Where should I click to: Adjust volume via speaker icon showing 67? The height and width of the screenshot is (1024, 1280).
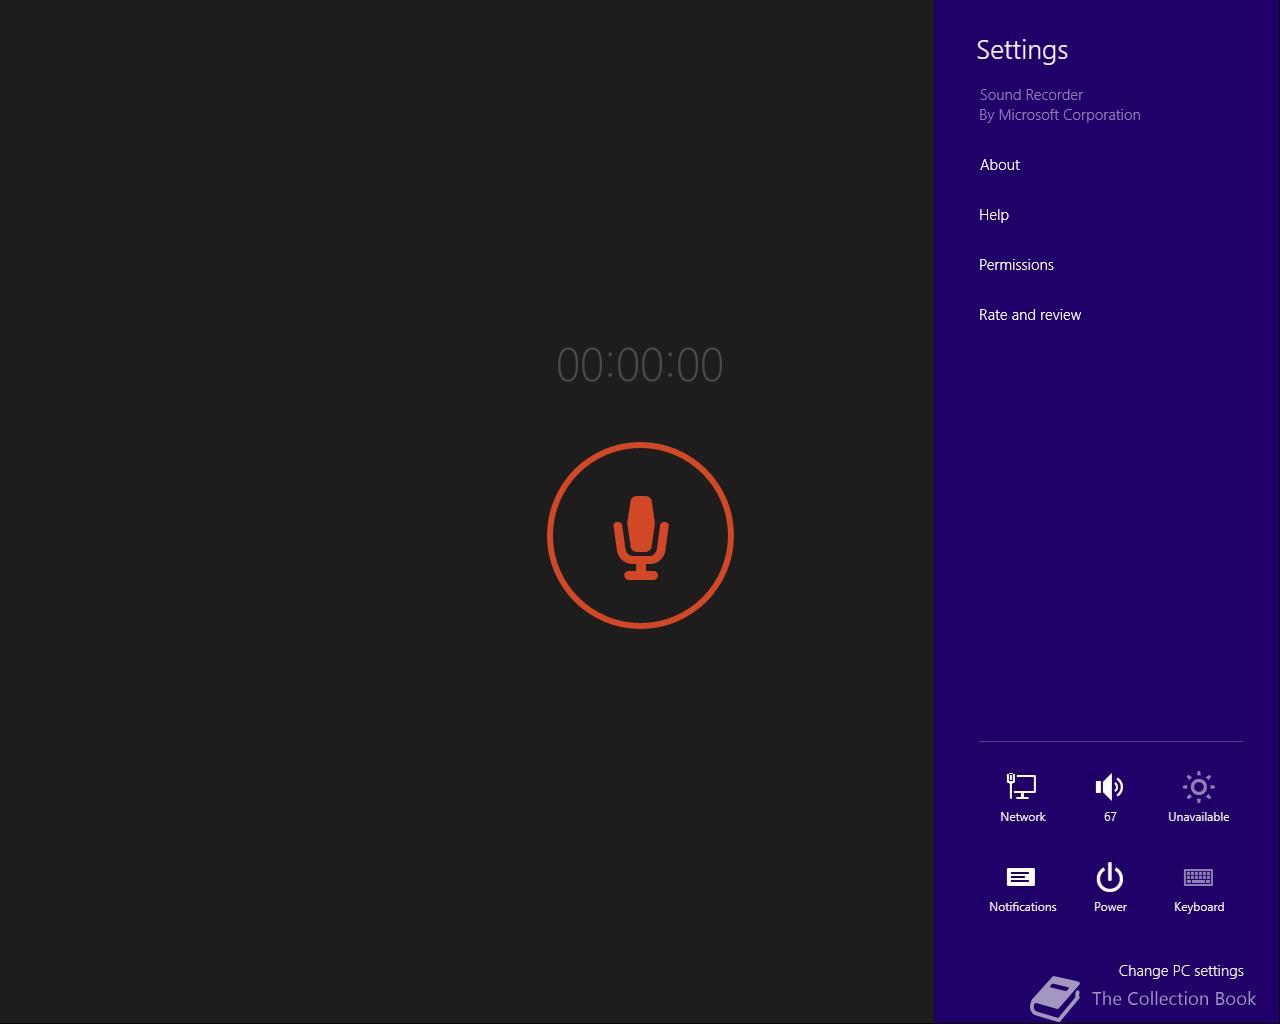(1110, 797)
